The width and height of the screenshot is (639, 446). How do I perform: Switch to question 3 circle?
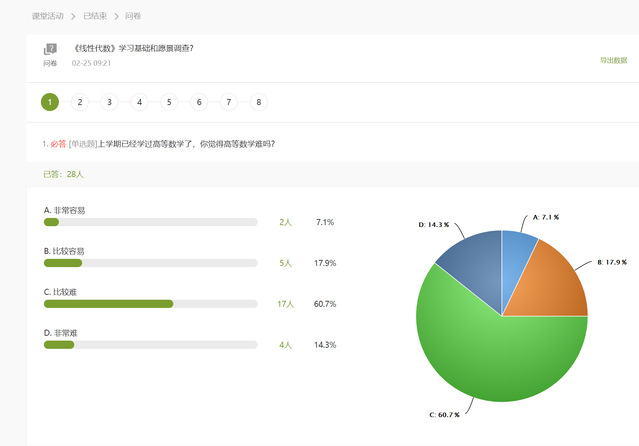click(x=110, y=102)
